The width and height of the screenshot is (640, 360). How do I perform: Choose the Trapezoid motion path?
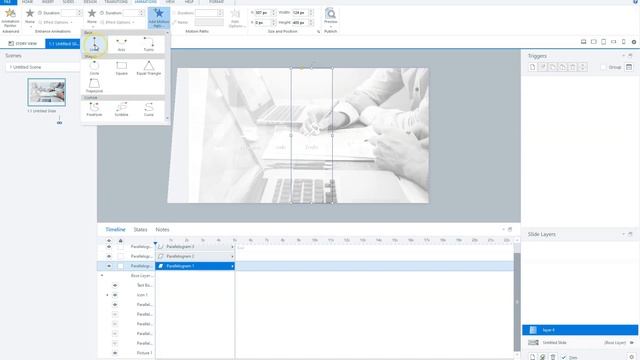click(x=94, y=85)
